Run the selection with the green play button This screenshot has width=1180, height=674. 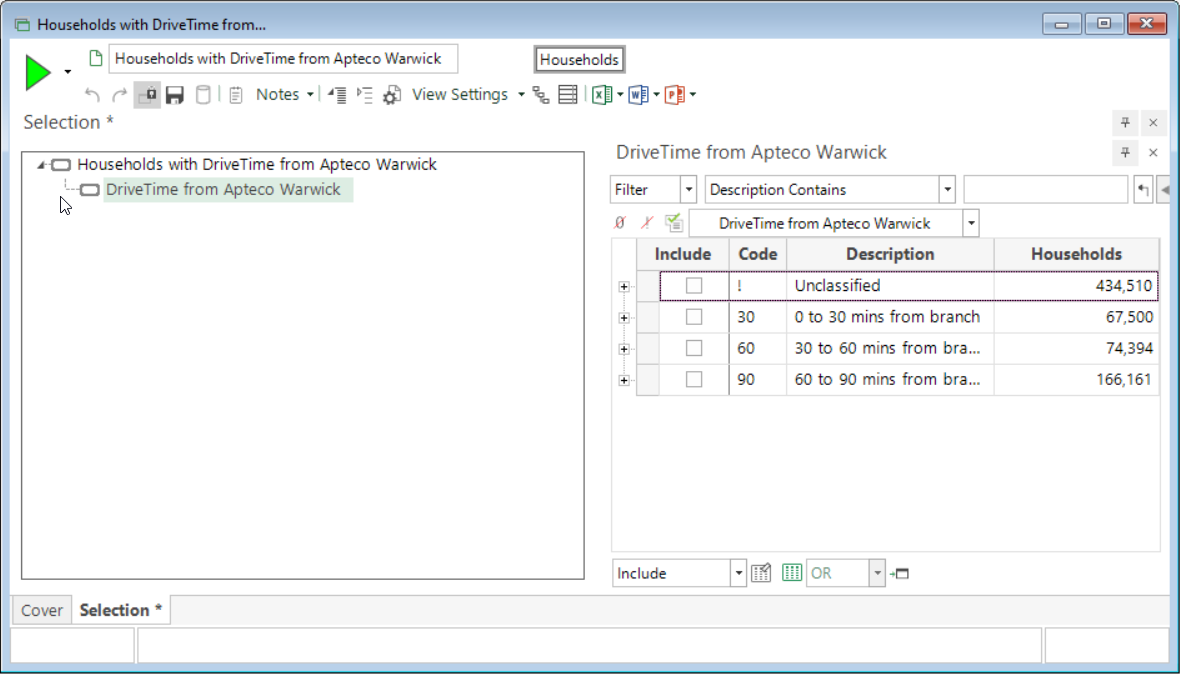pyautogui.click(x=38, y=73)
